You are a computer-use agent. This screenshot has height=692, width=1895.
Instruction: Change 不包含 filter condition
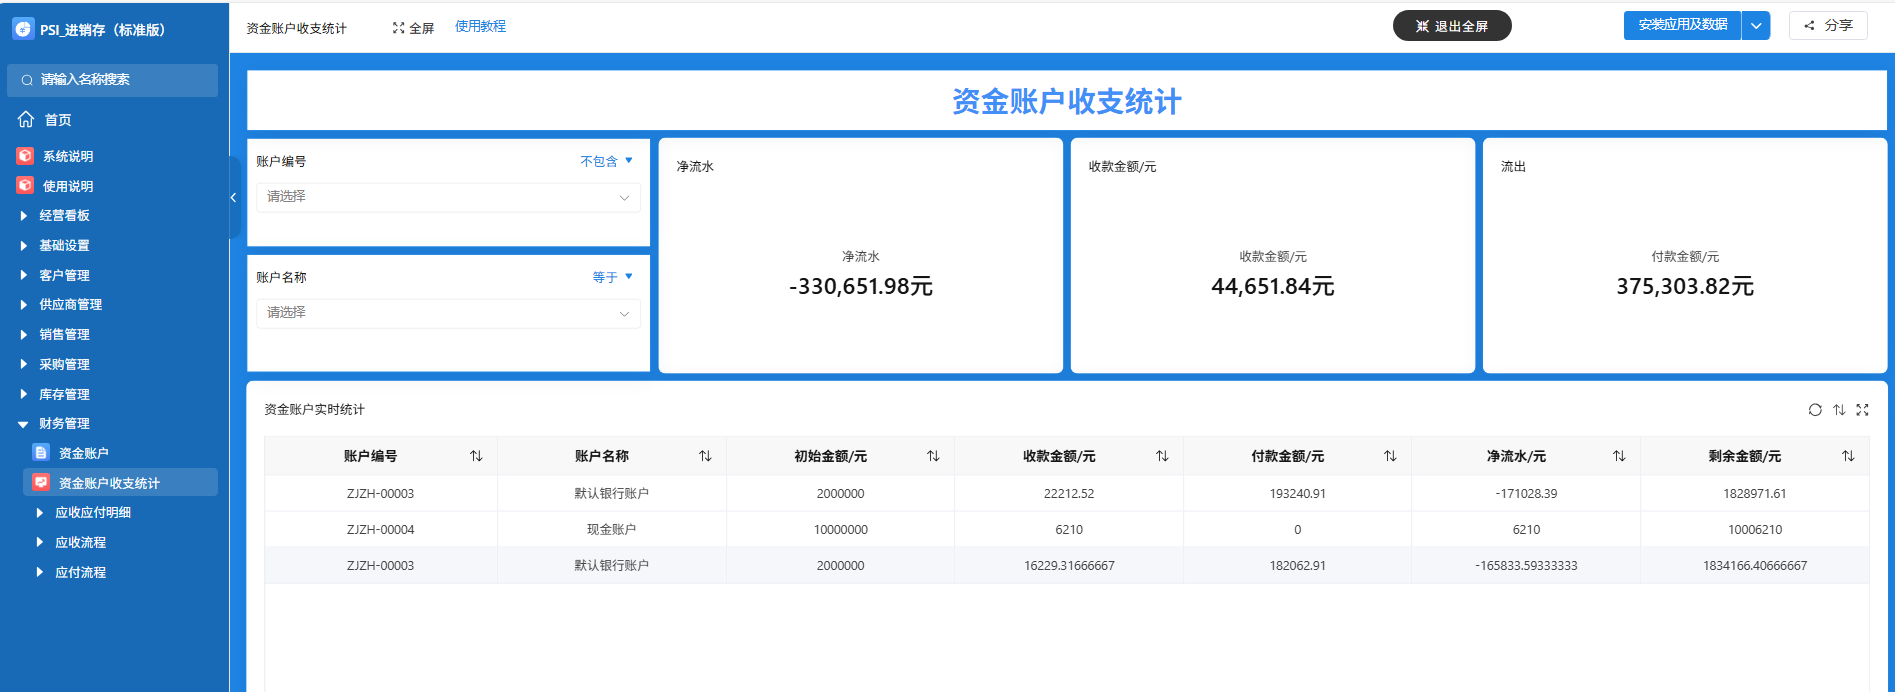click(x=606, y=161)
